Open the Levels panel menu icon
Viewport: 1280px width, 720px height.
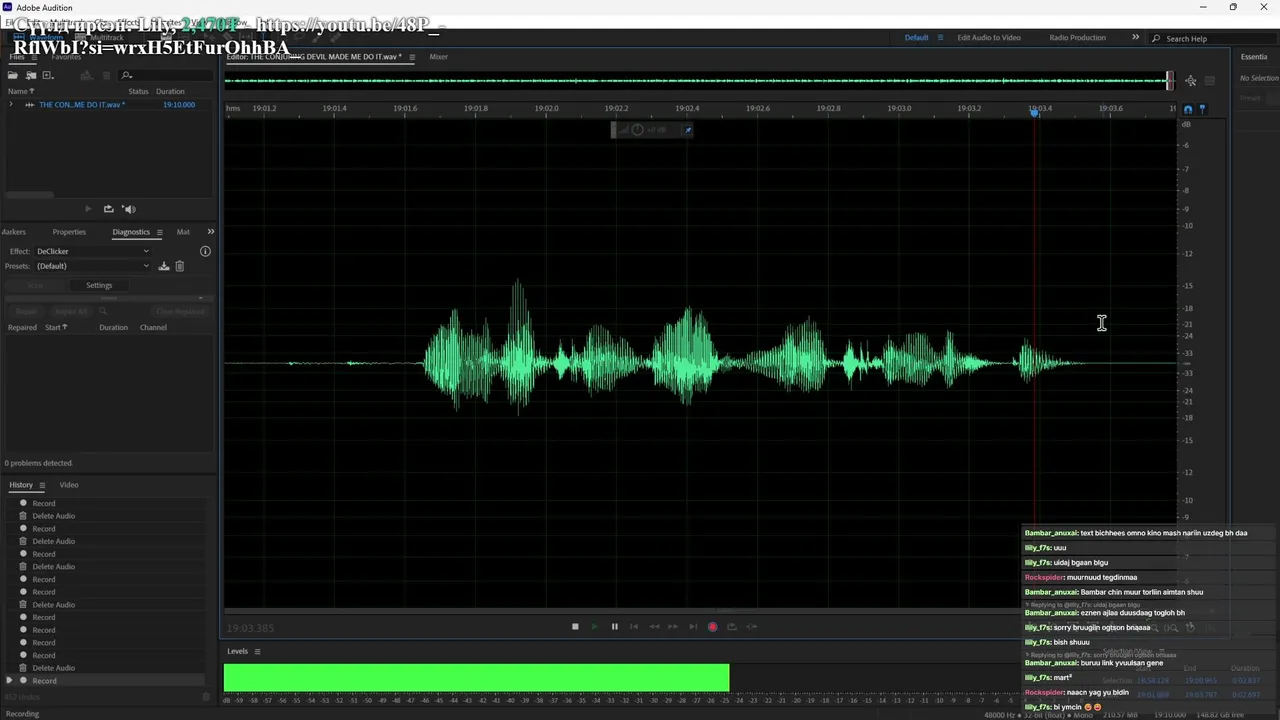257,652
